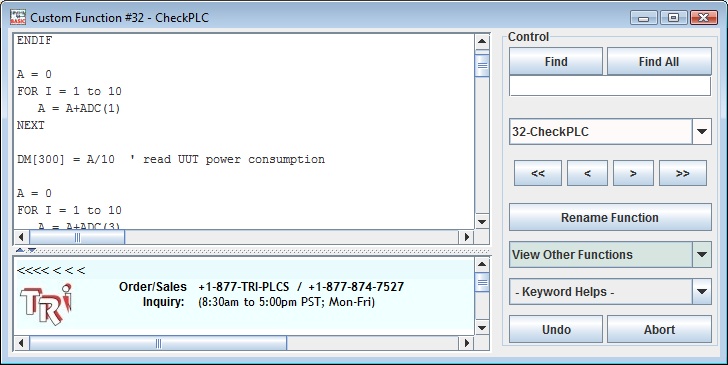Viewport: 728px width, 365px height.
Task: Click down arrow of help pane vertical scrollbar
Action: [x=482, y=328]
